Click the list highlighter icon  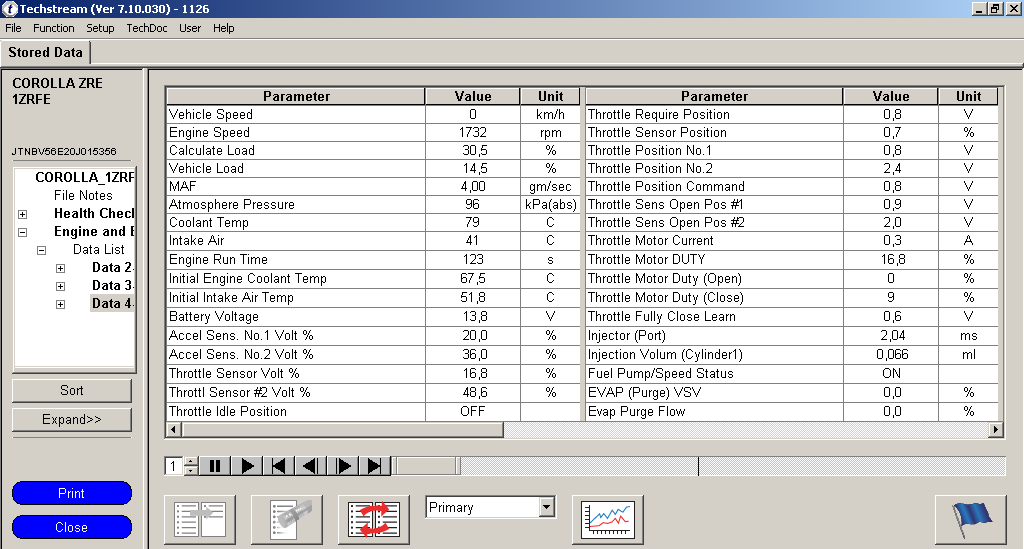pyautogui.click(x=287, y=520)
